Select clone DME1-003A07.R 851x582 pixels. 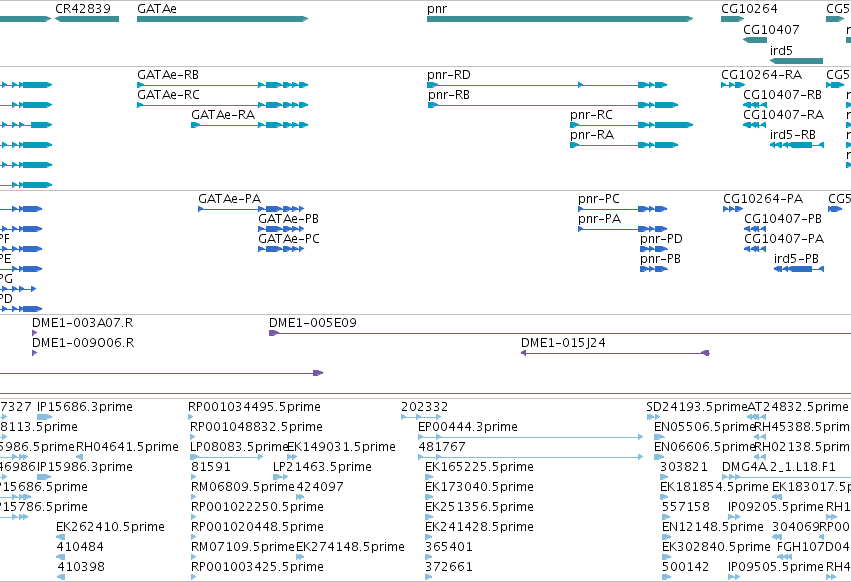[82, 323]
